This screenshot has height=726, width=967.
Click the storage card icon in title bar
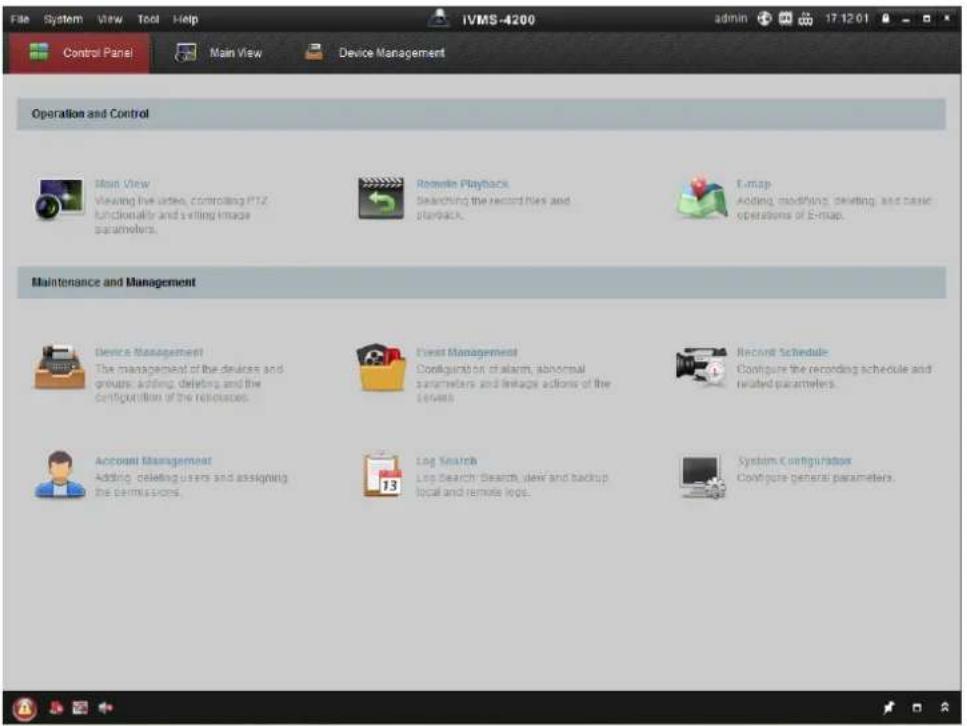(785, 19)
